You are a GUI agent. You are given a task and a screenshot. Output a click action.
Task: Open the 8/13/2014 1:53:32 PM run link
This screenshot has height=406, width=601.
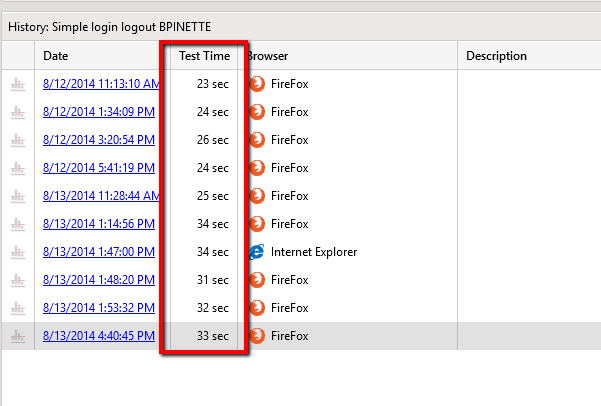pos(98,308)
